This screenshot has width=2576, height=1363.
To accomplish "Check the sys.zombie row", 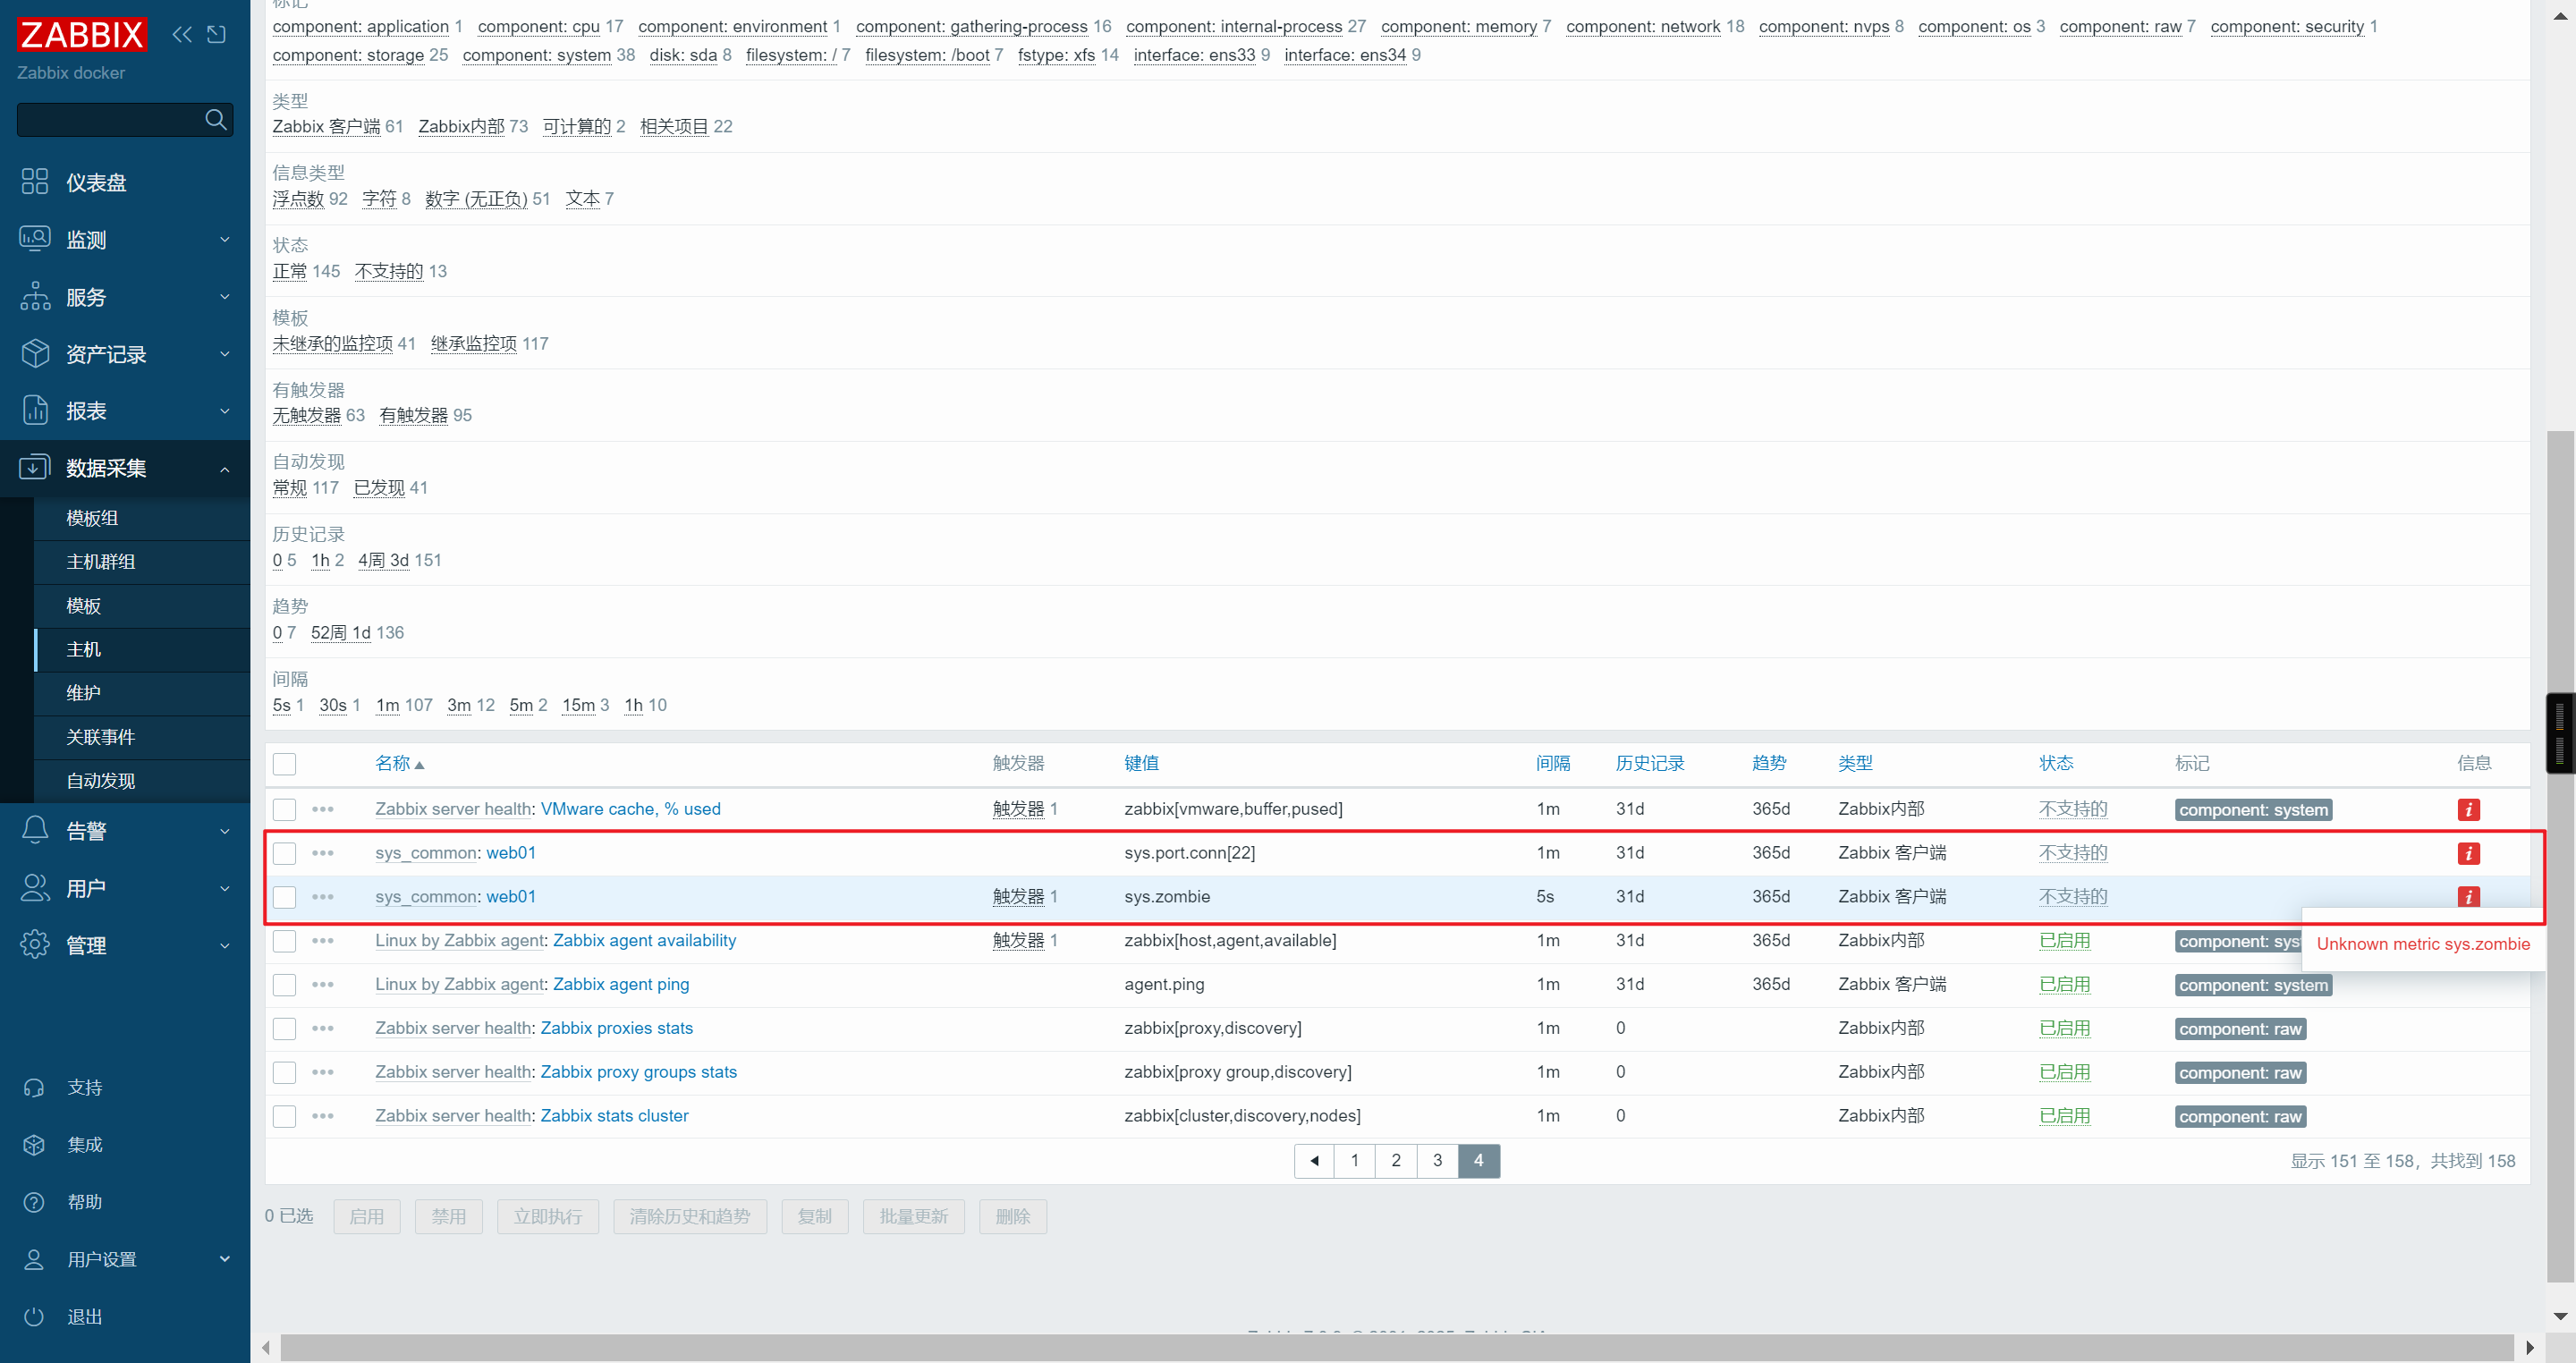I will 285,897.
